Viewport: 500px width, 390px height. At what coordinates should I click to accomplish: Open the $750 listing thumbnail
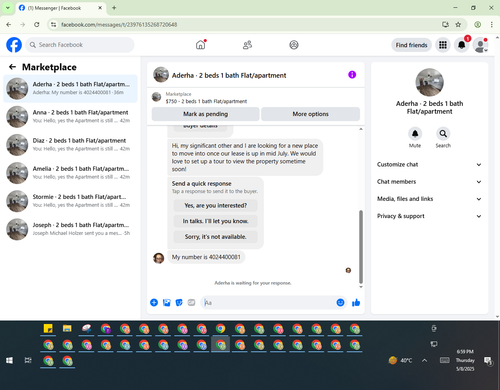point(156,97)
